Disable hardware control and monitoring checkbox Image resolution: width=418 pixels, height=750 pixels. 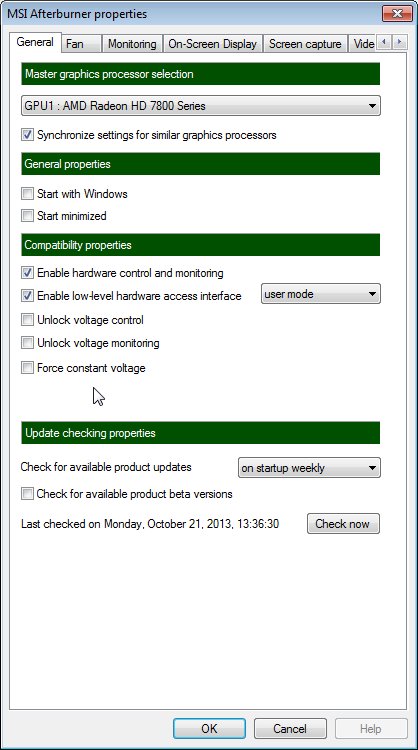pyautogui.click(x=27, y=273)
